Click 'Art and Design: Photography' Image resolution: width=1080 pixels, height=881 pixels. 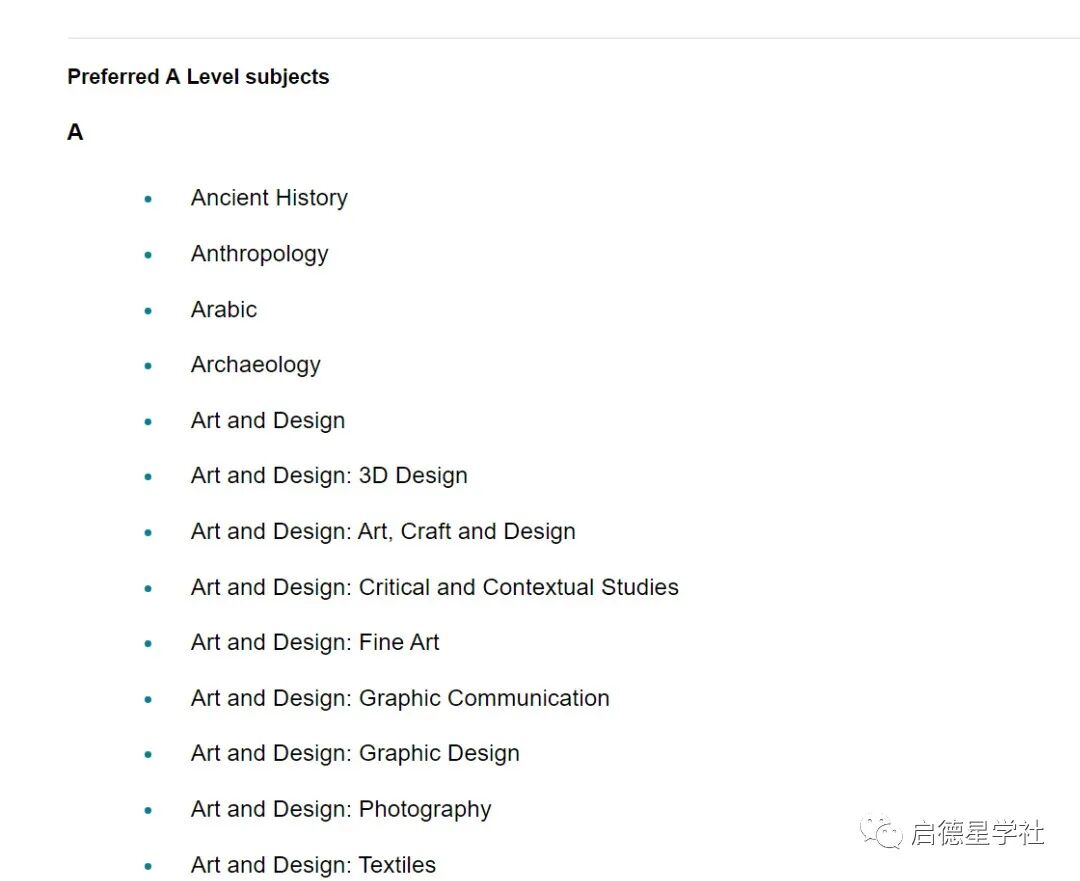(x=341, y=809)
